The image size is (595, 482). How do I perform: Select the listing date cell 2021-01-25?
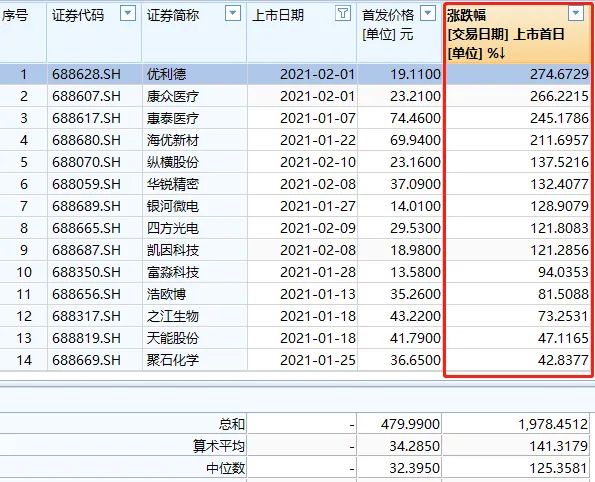coord(318,360)
